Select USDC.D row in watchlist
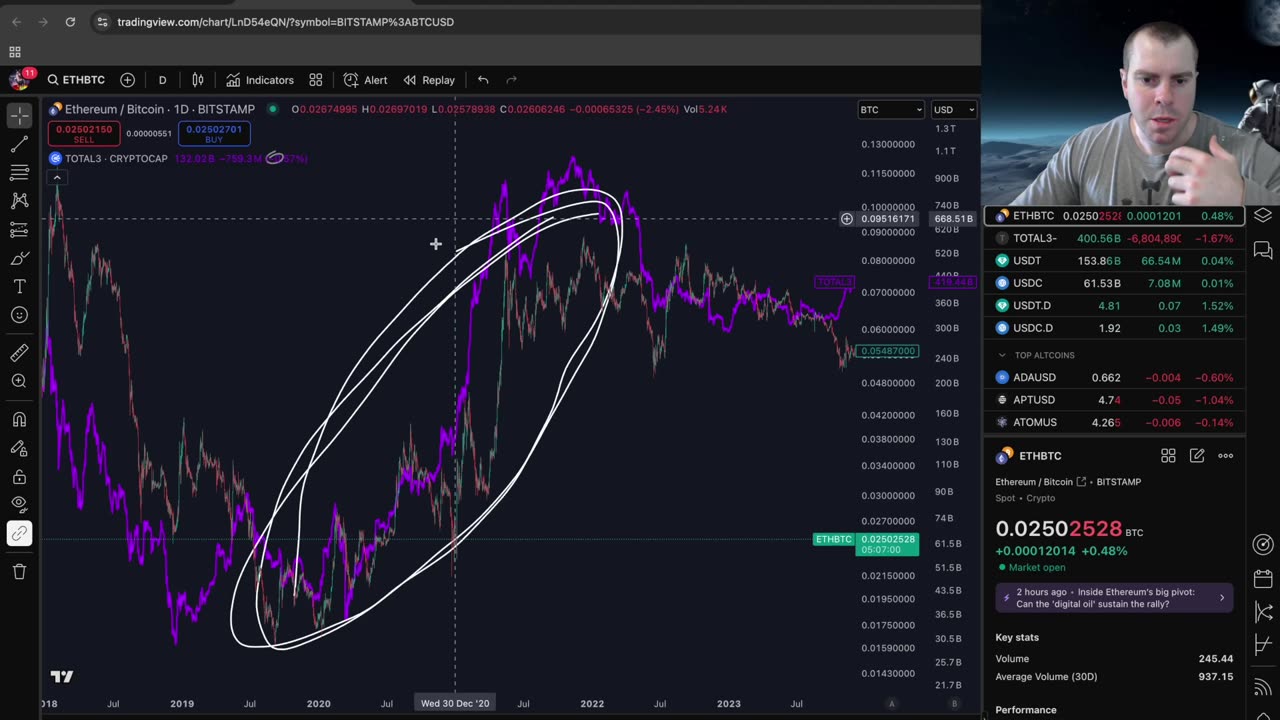Viewport: 1280px width, 720px height. point(1114,328)
